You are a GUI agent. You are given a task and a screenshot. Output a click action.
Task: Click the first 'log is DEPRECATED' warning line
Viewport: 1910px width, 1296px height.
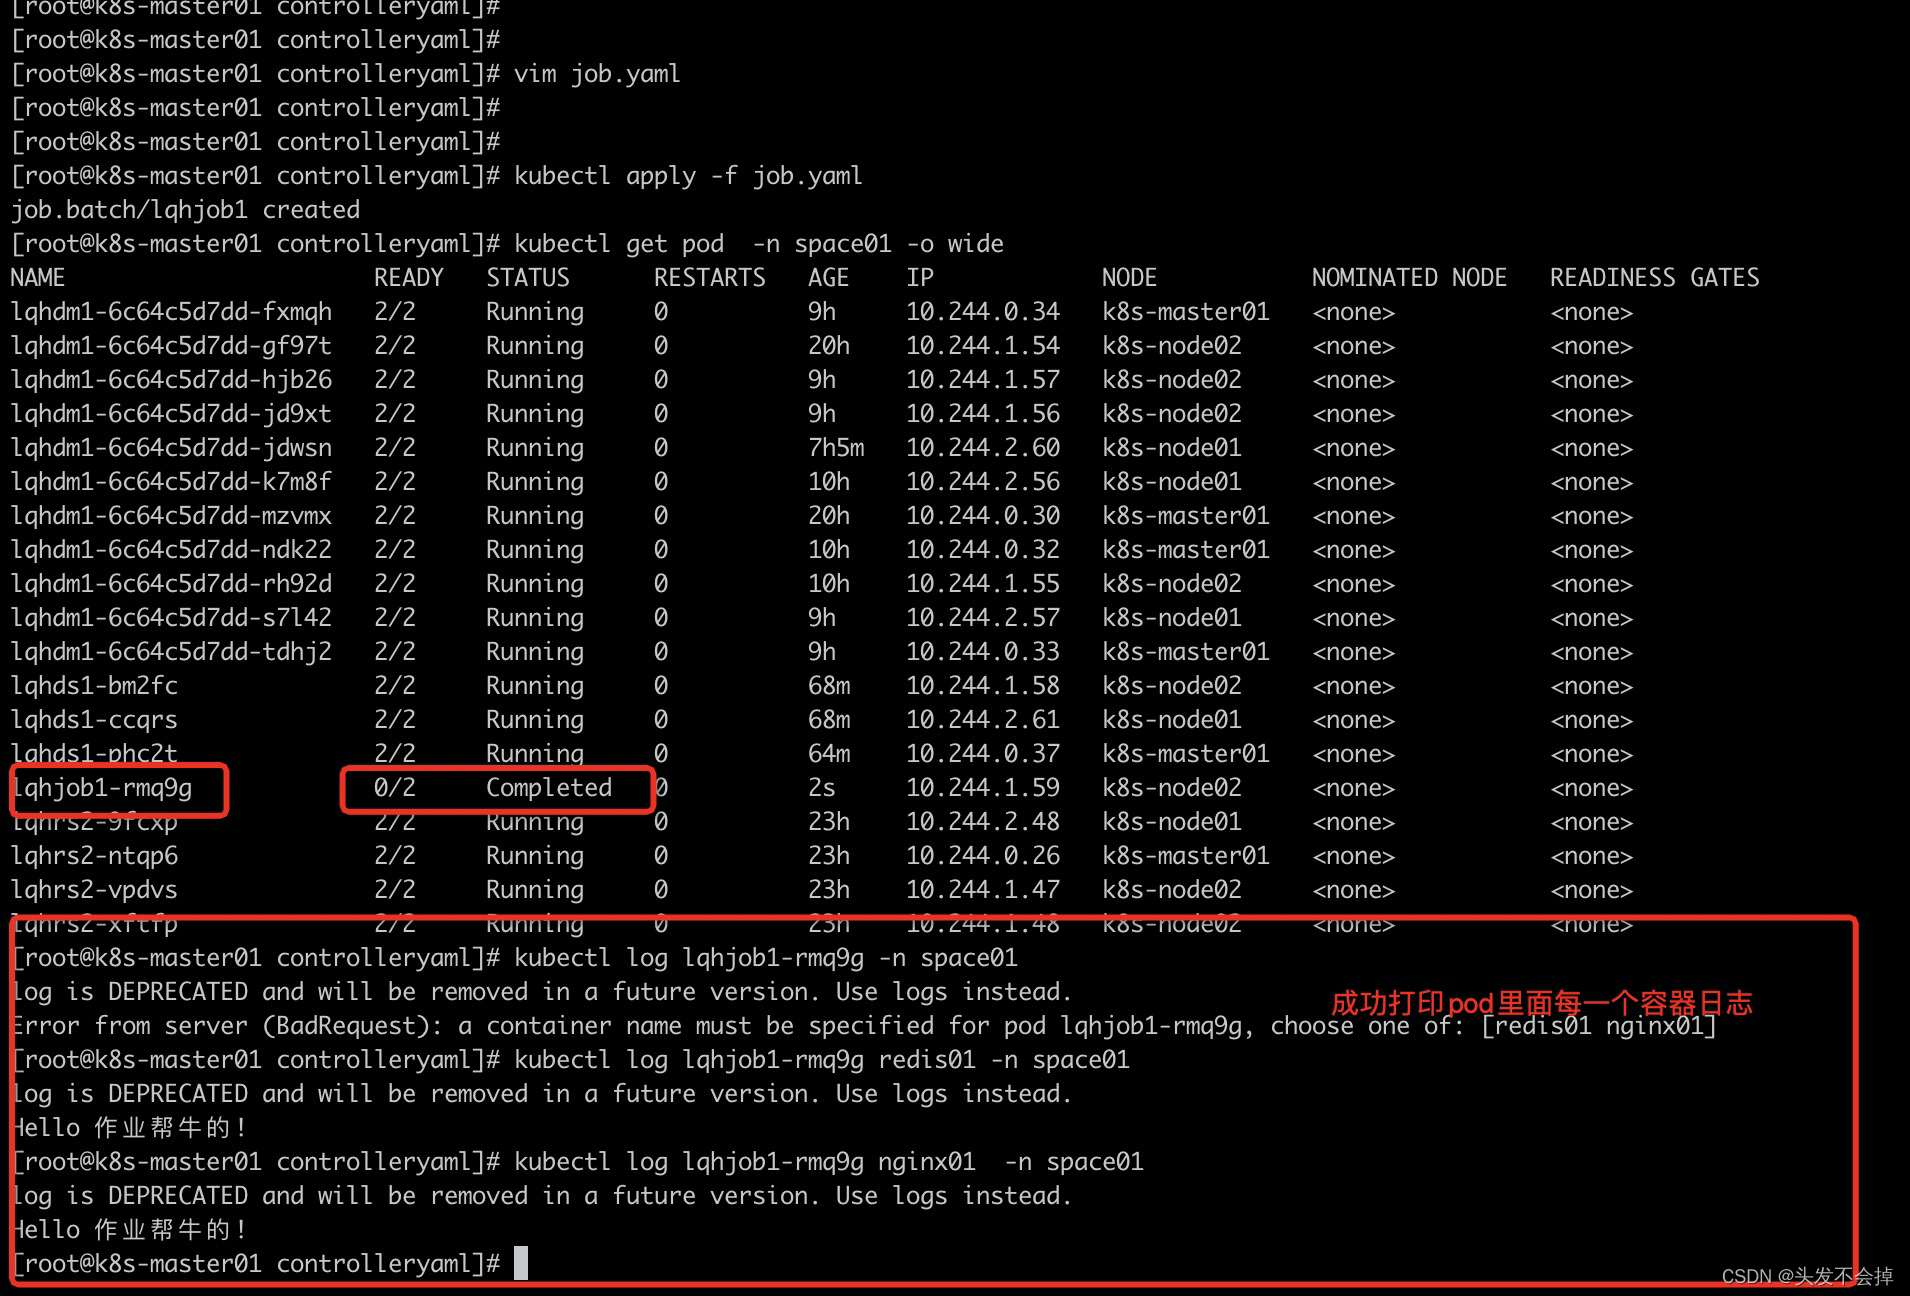542,992
